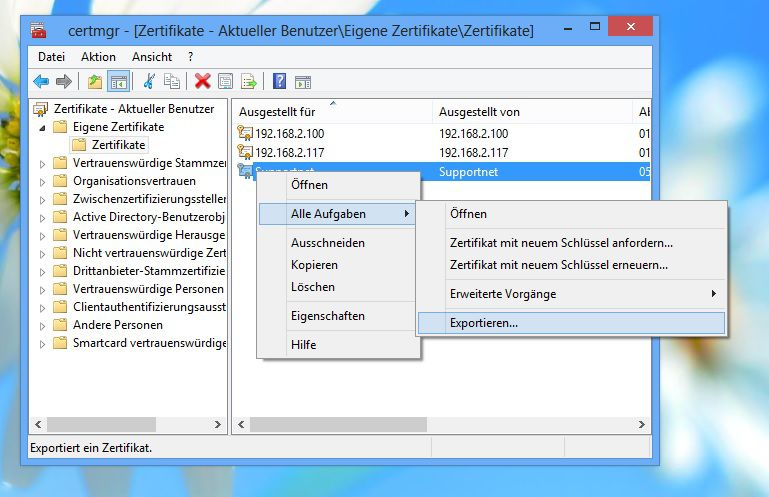Select Alle Aufgaben in context menu

coord(338,214)
